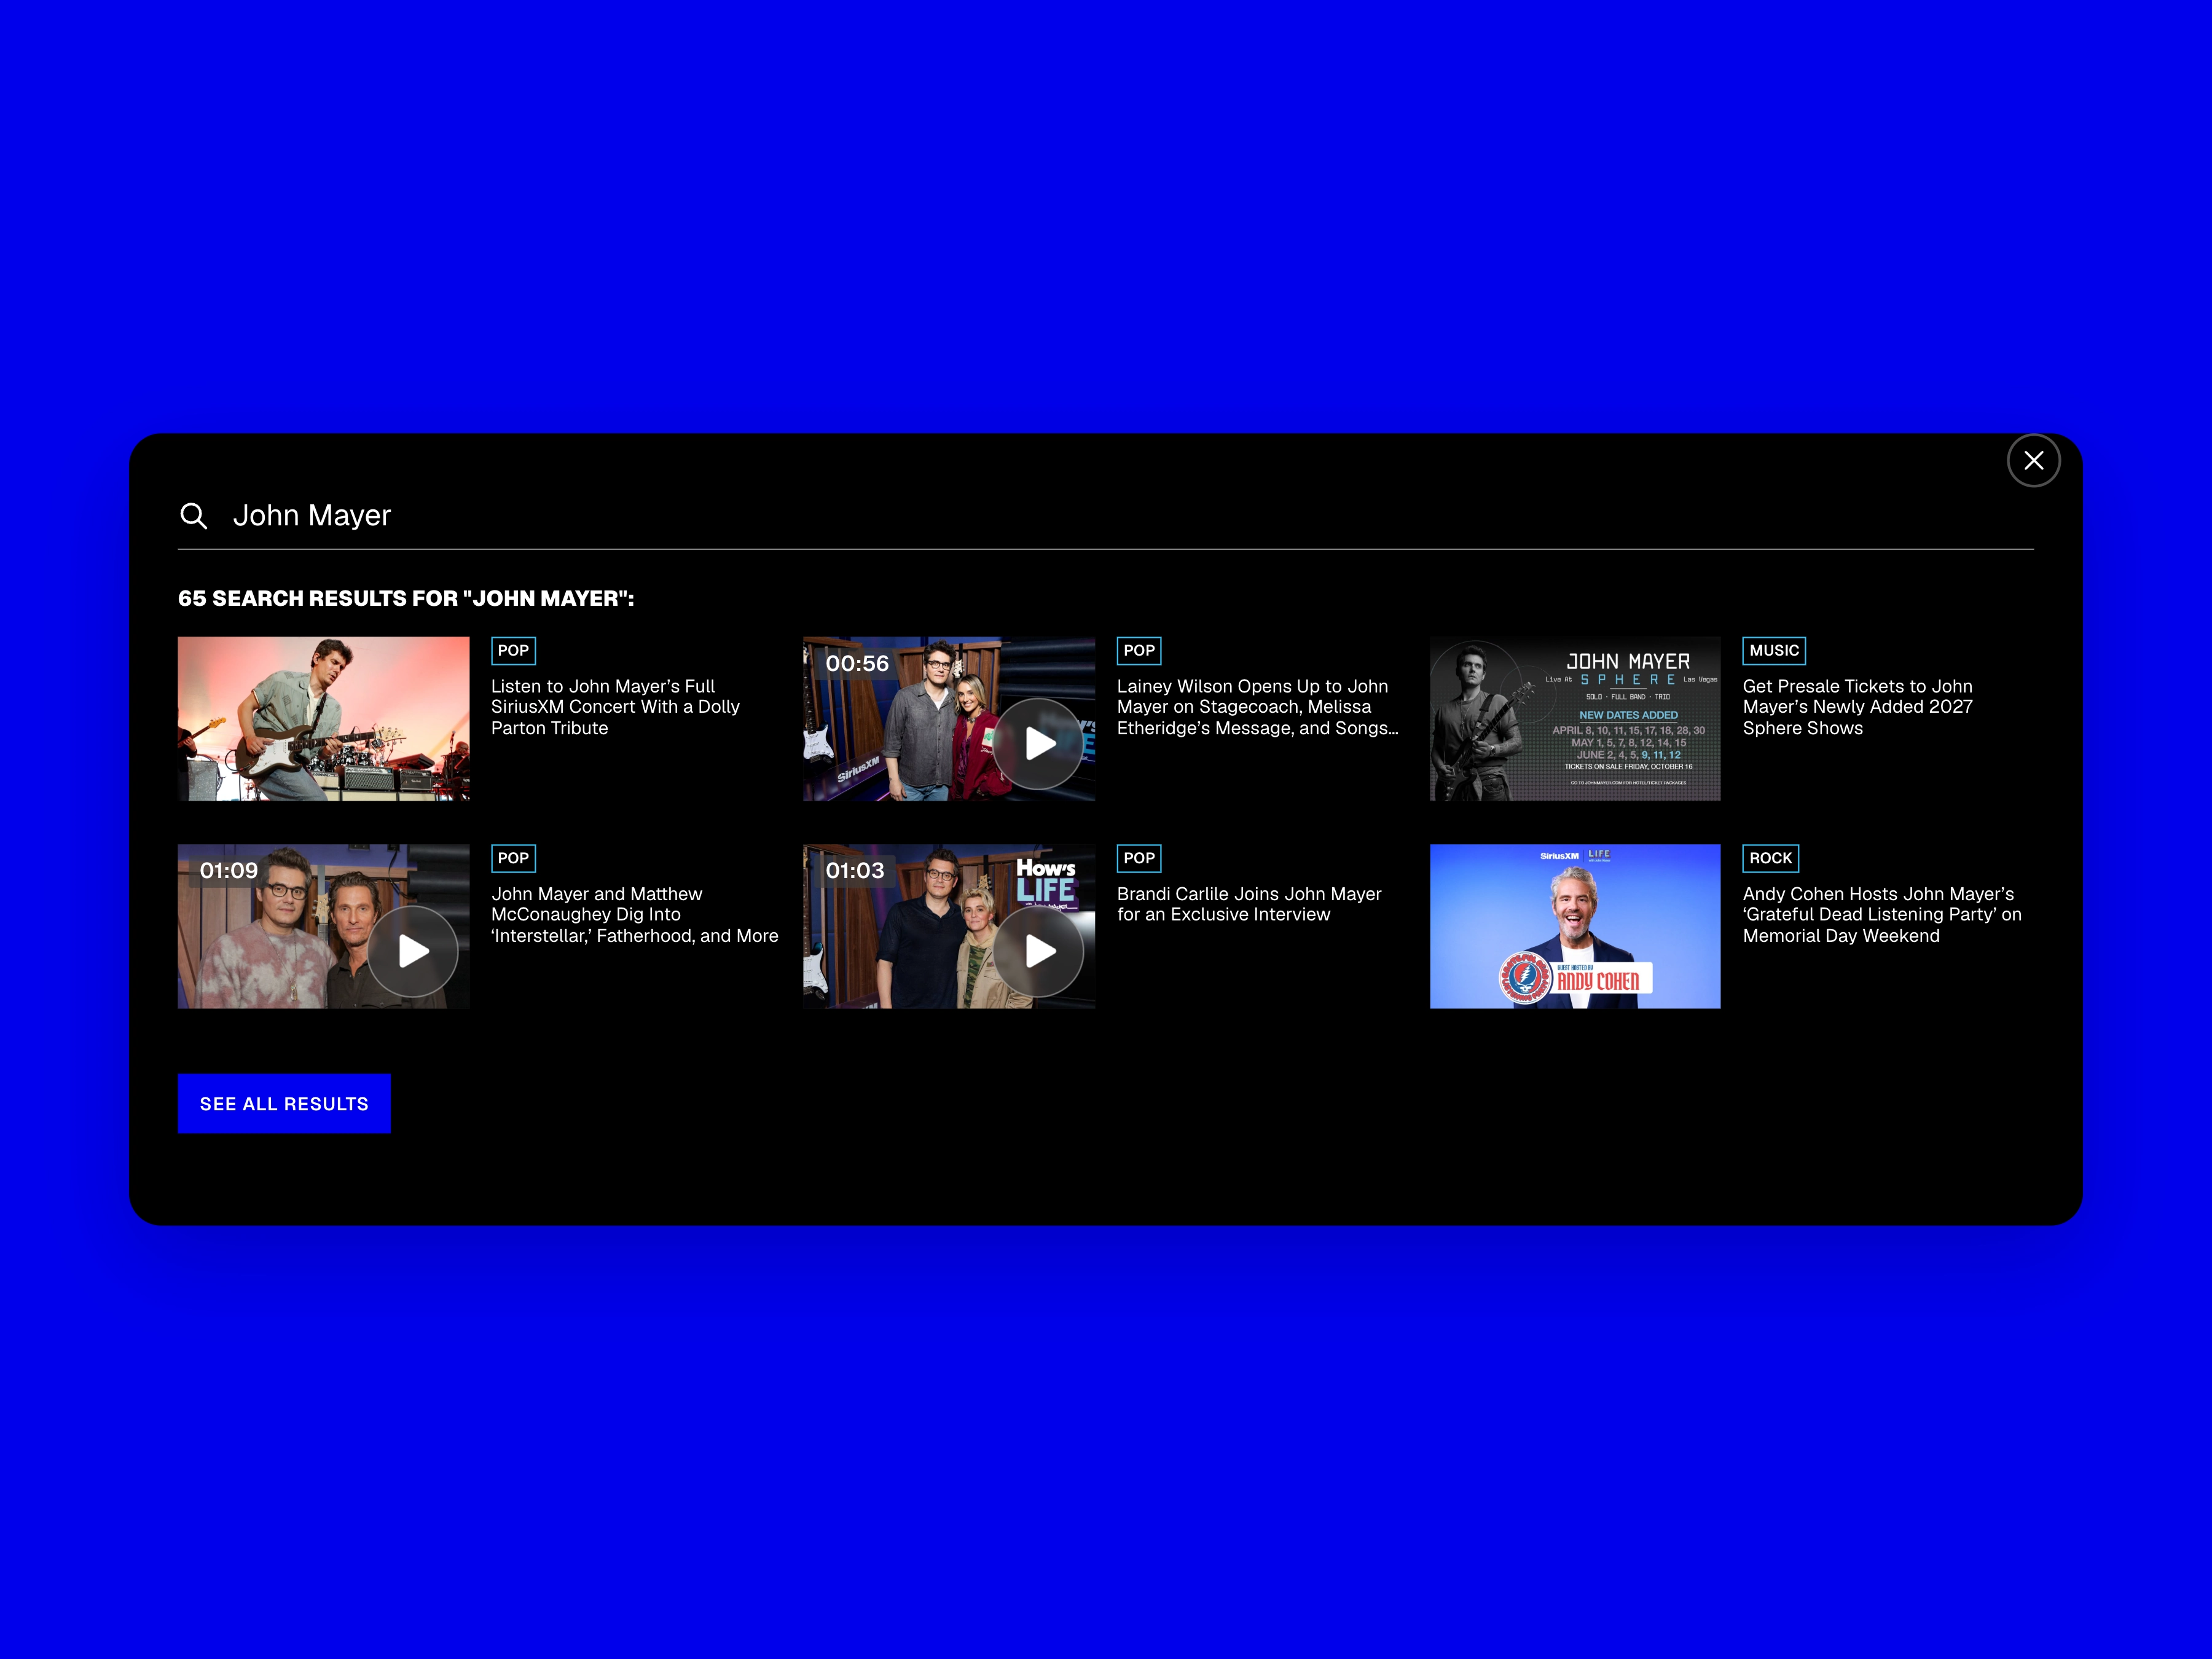Close the search overlay with the X button
2212x1659 pixels.
coord(2033,461)
